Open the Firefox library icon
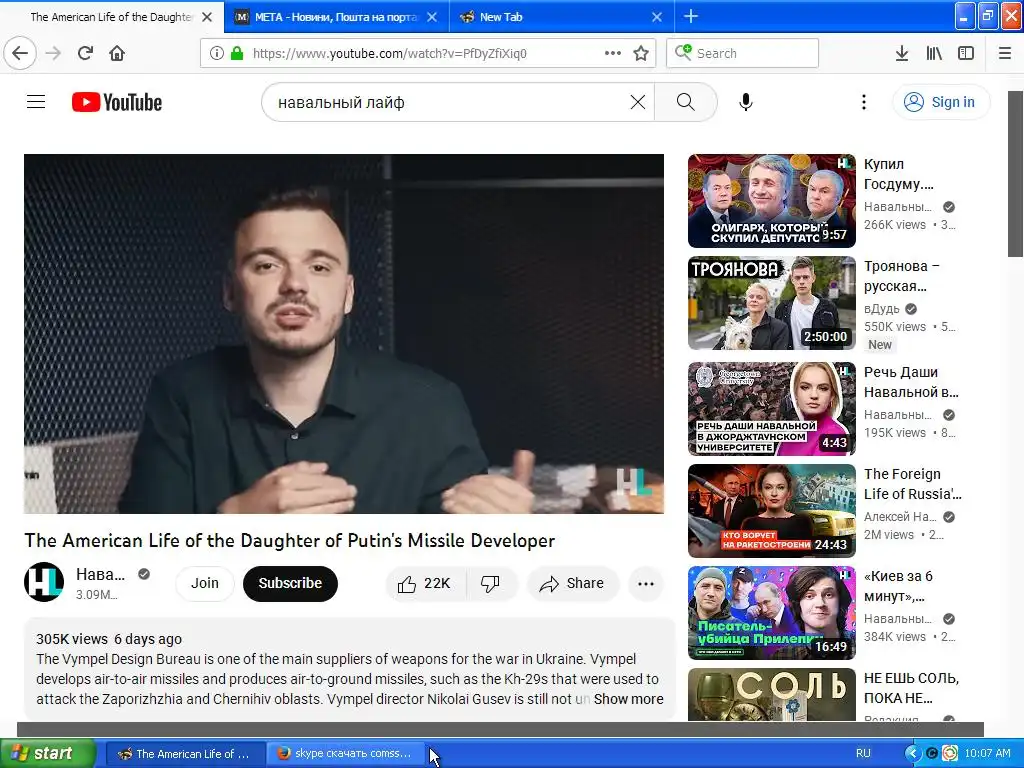The width and height of the screenshot is (1024, 768). (934, 53)
